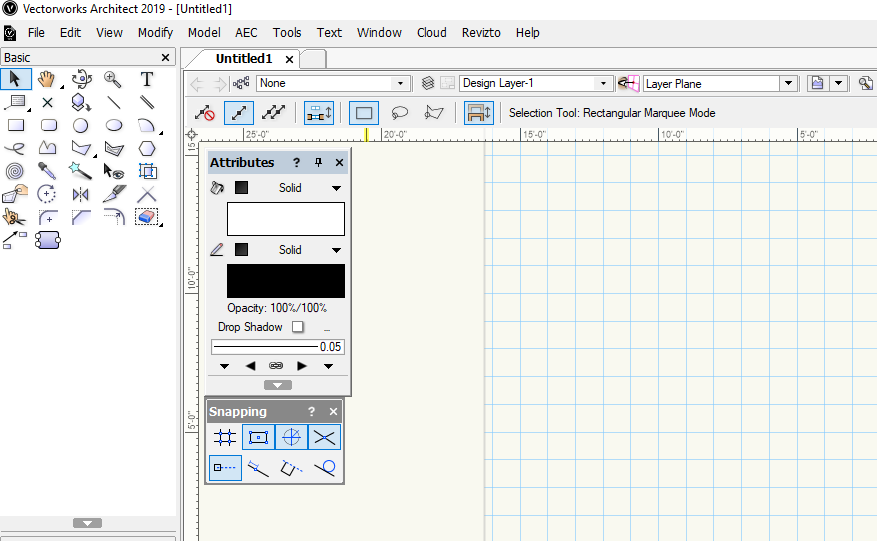Select the Spiral tool

click(x=16, y=171)
